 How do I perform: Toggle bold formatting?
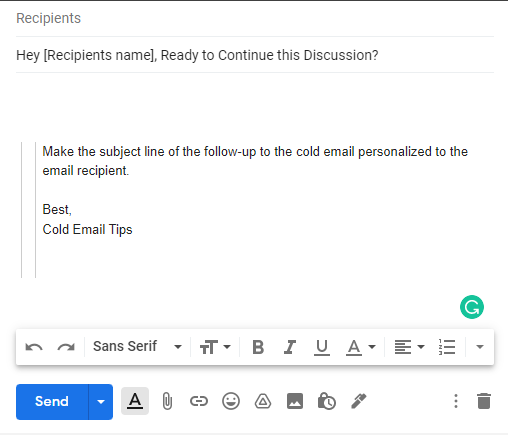(258, 347)
